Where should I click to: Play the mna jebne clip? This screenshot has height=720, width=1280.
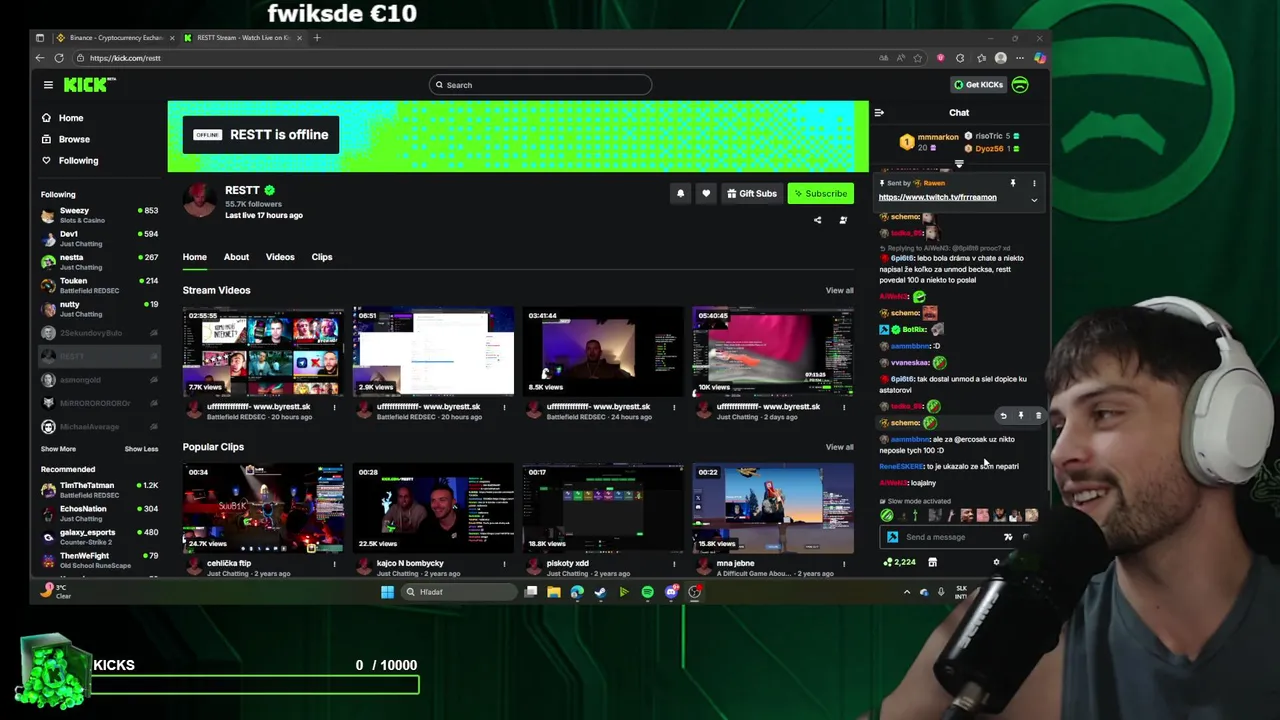[773, 508]
